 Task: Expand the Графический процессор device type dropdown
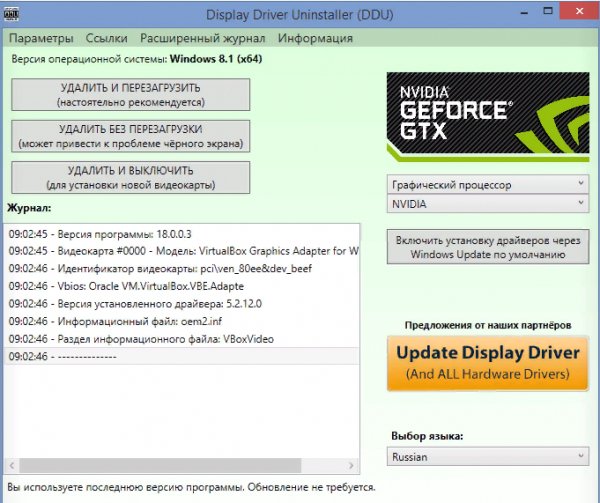488,184
